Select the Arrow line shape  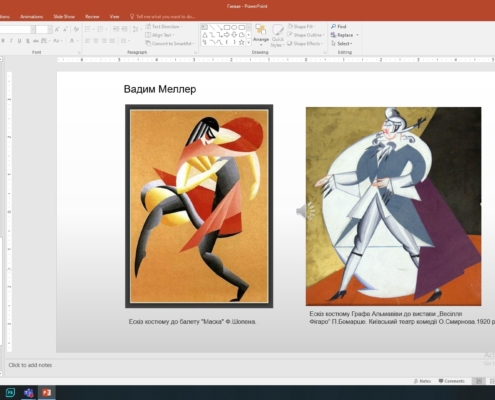(x=220, y=27)
